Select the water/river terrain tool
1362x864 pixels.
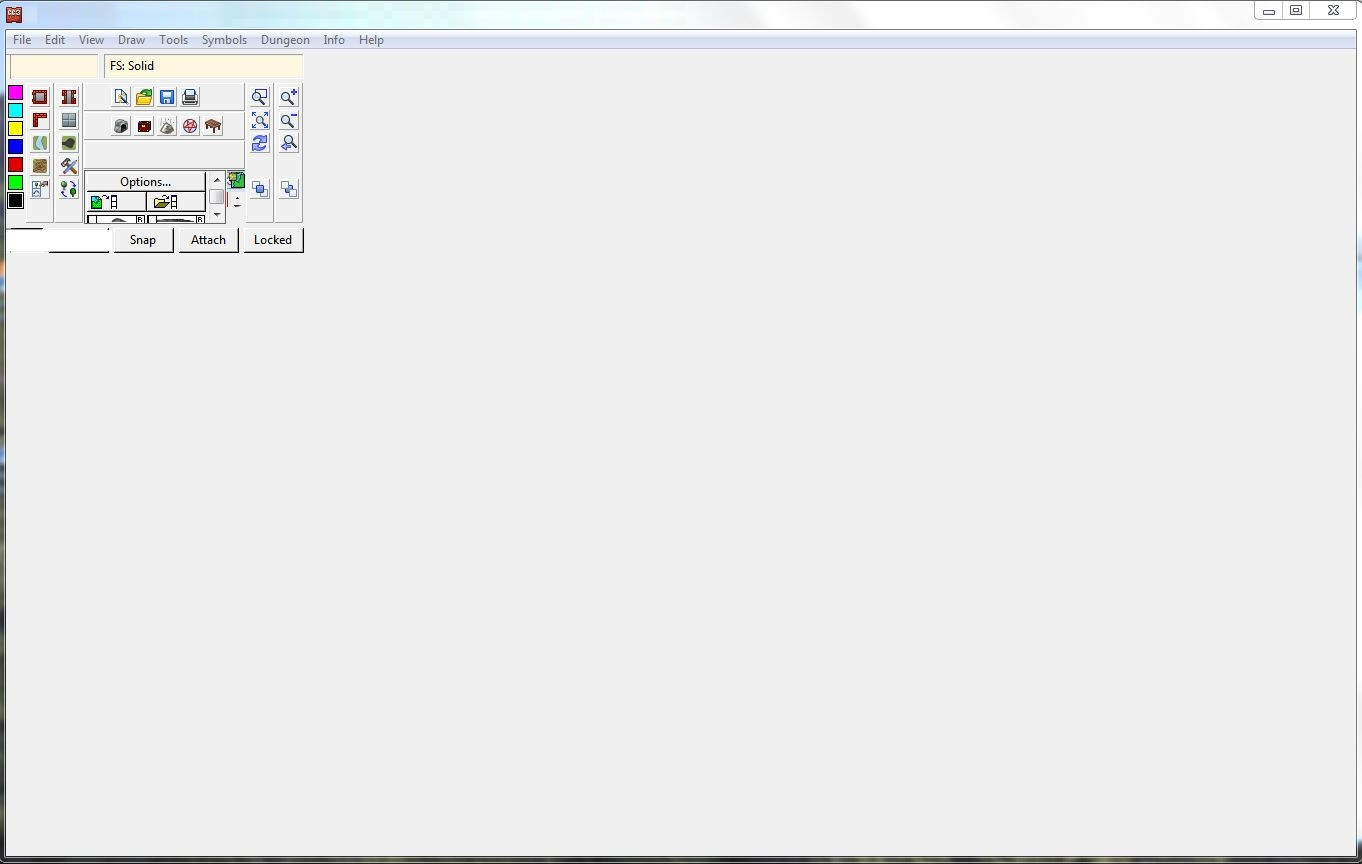click(x=40, y=143)
